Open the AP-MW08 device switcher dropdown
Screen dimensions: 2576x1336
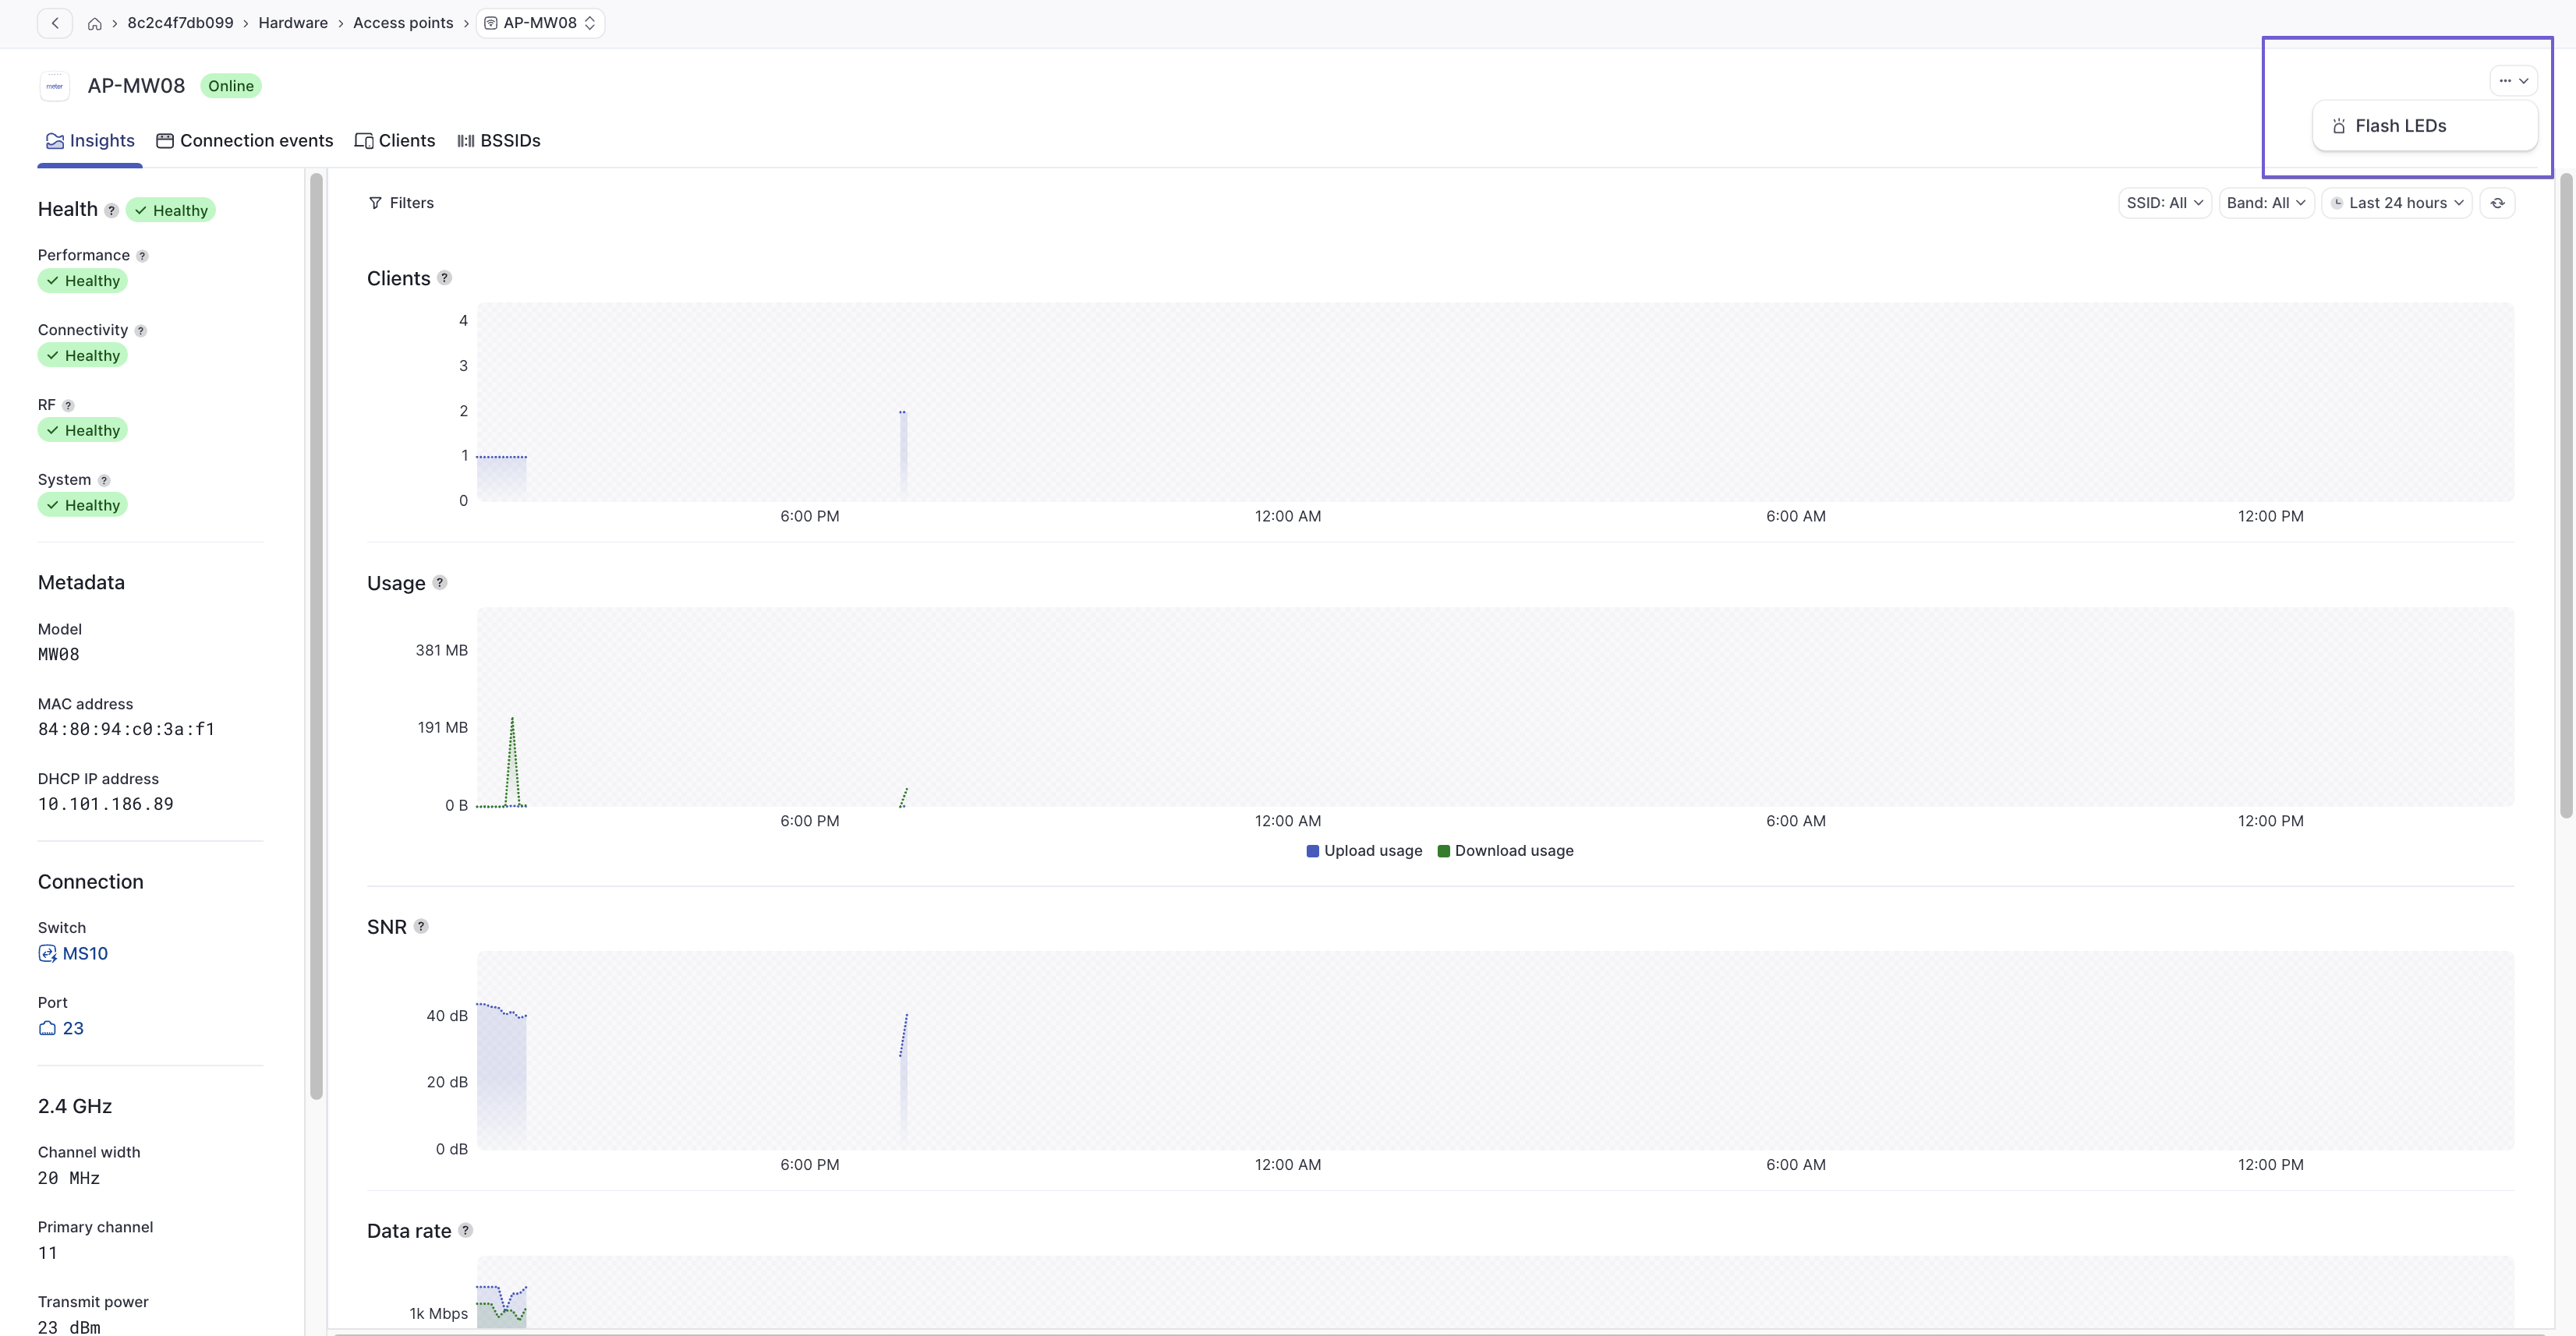[x=540, y=23]
